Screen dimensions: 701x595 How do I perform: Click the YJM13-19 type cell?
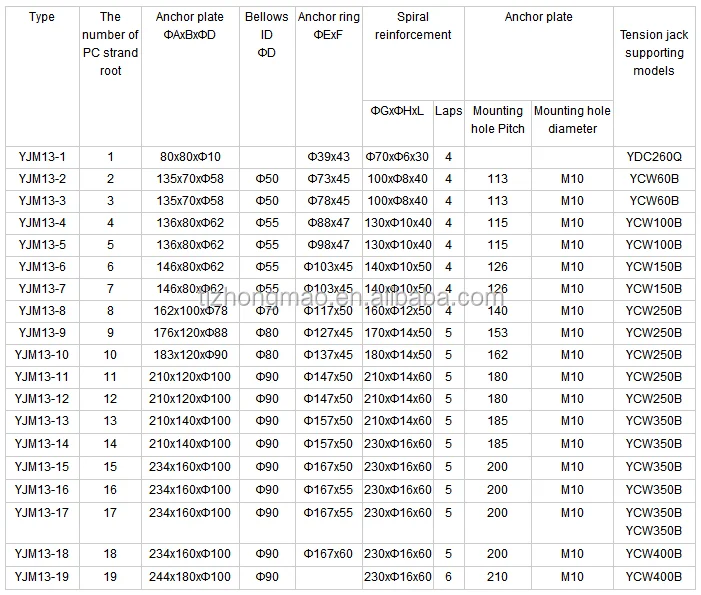[42, 576]
